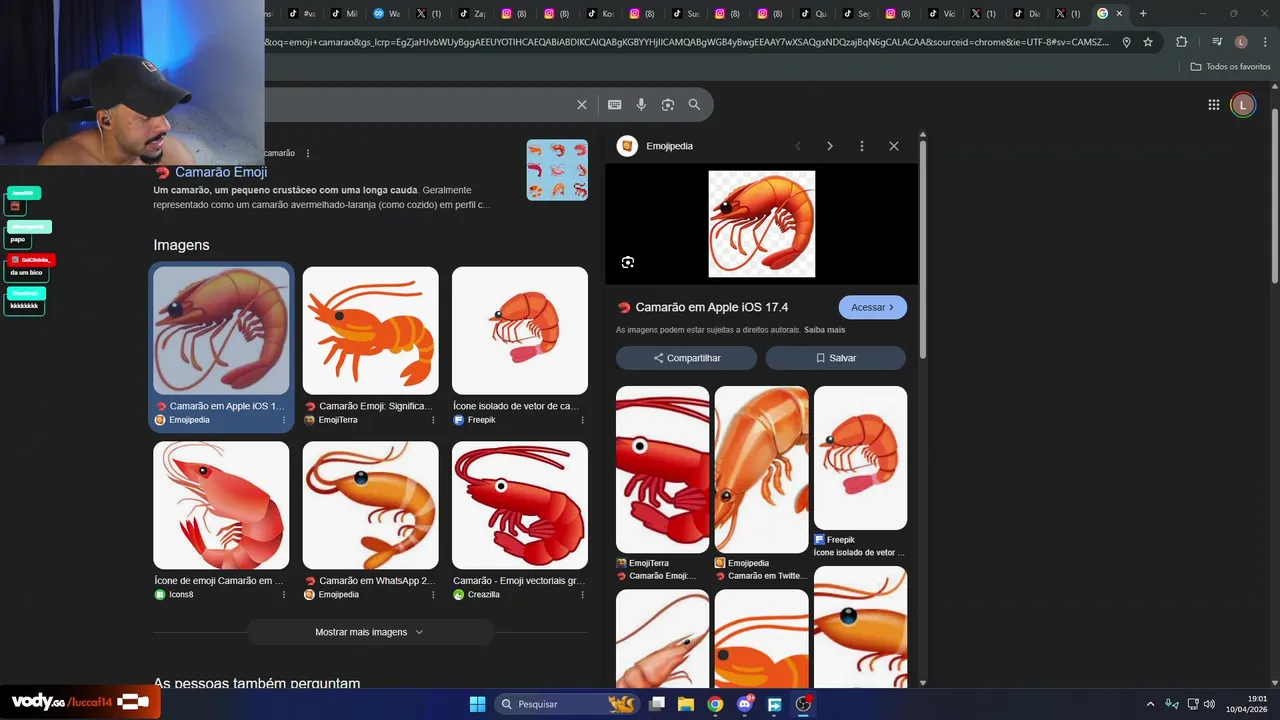Click the Windows taskbar Pesquisar box
Screen dimensions: 1280x720
click(x=567, y=704)
